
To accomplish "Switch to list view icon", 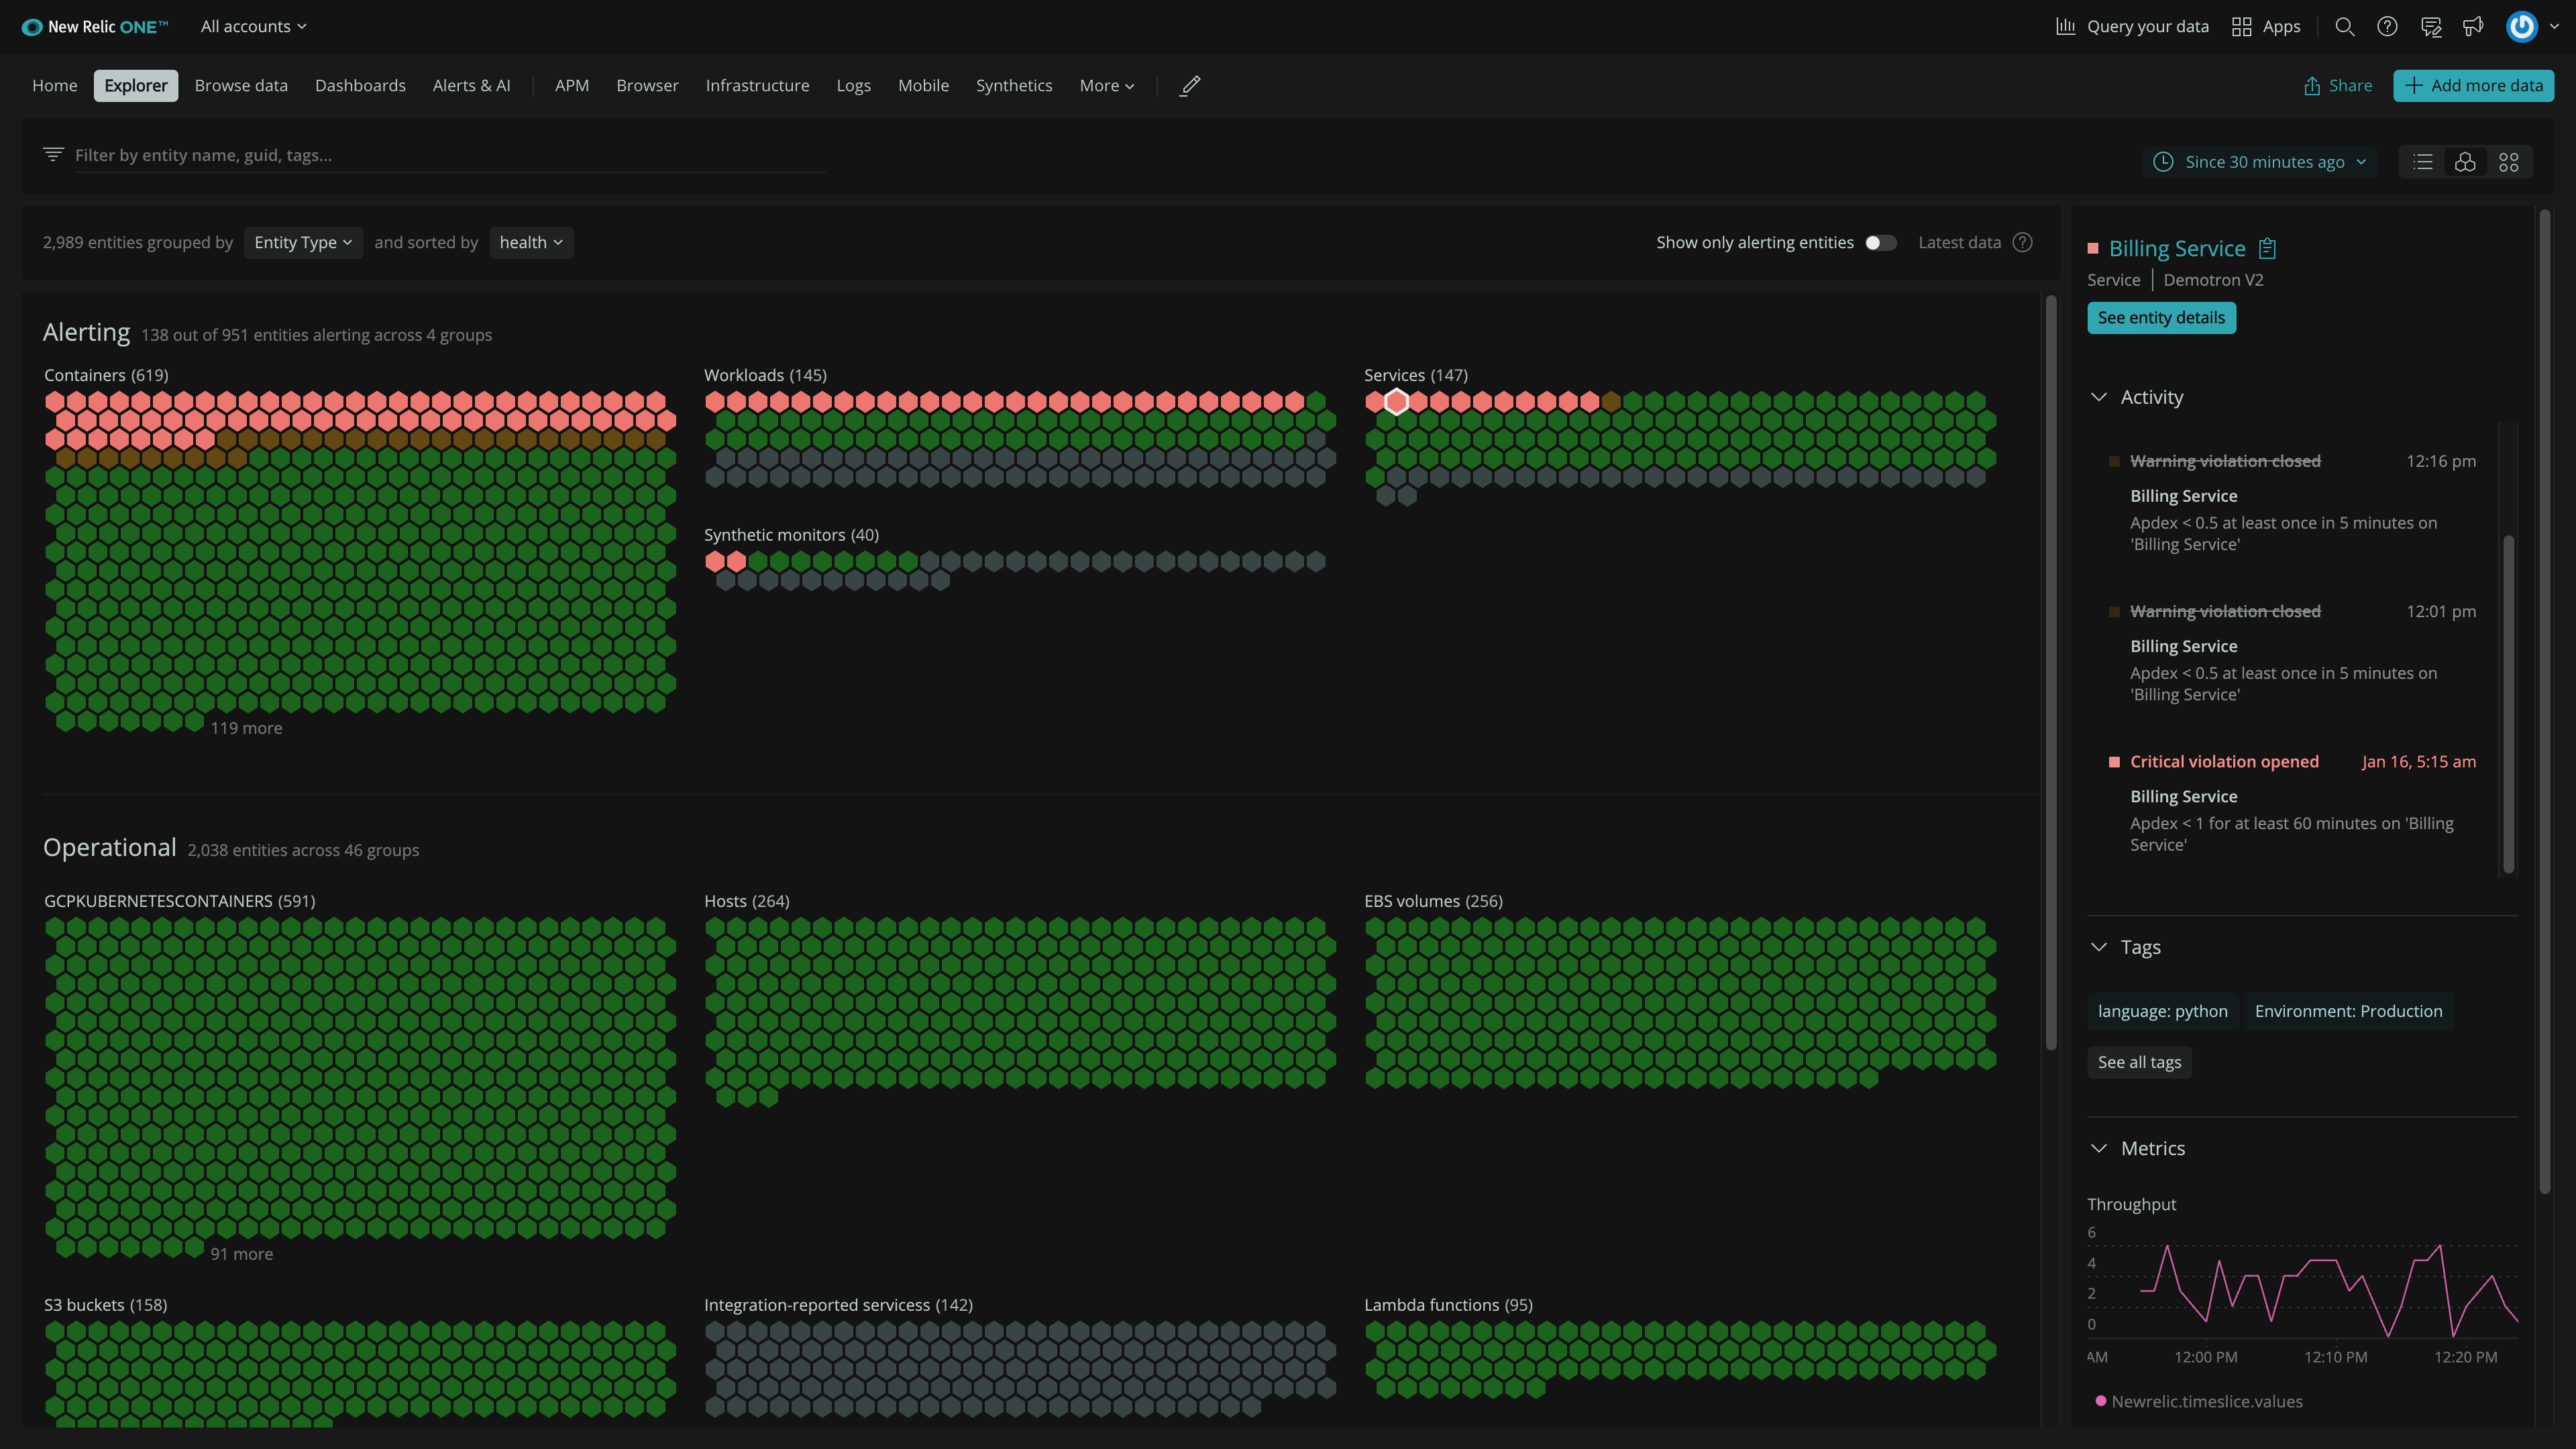I will pos(2422,162).
